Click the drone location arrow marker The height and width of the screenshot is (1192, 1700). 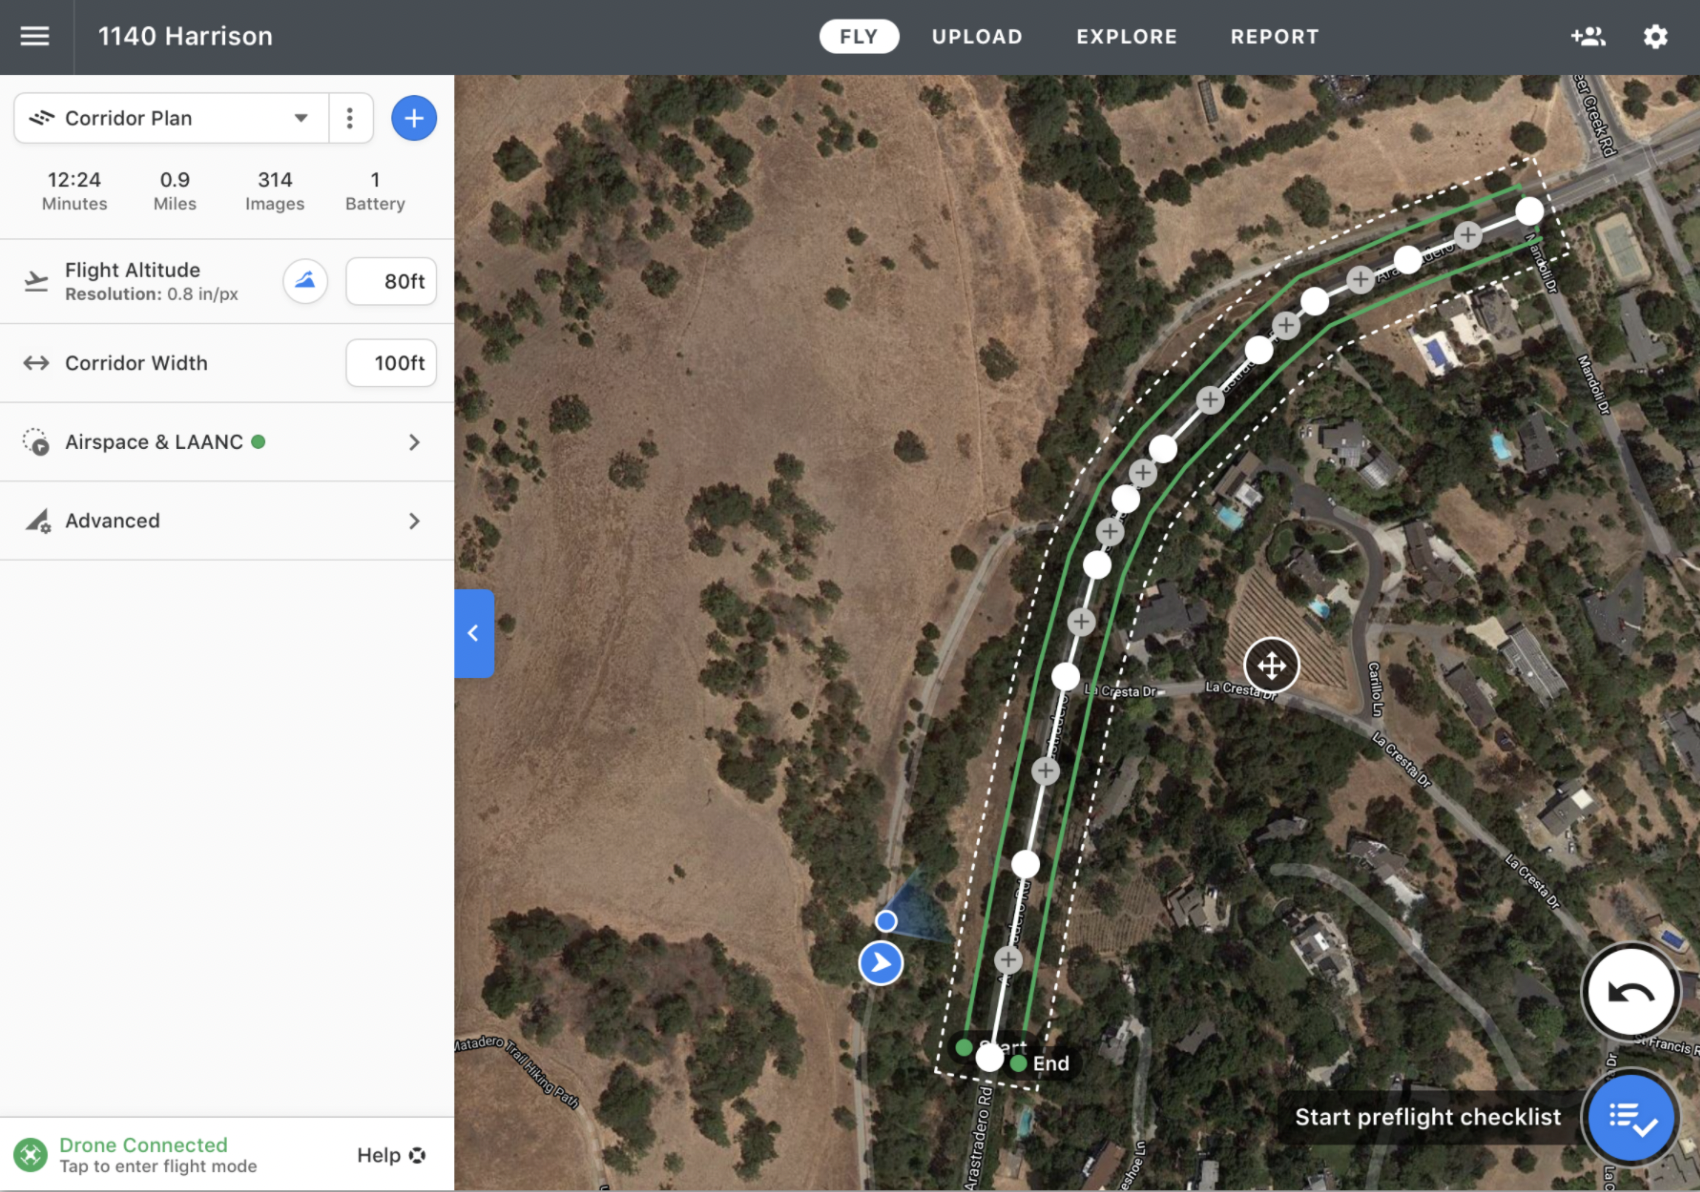pos(881,963)
